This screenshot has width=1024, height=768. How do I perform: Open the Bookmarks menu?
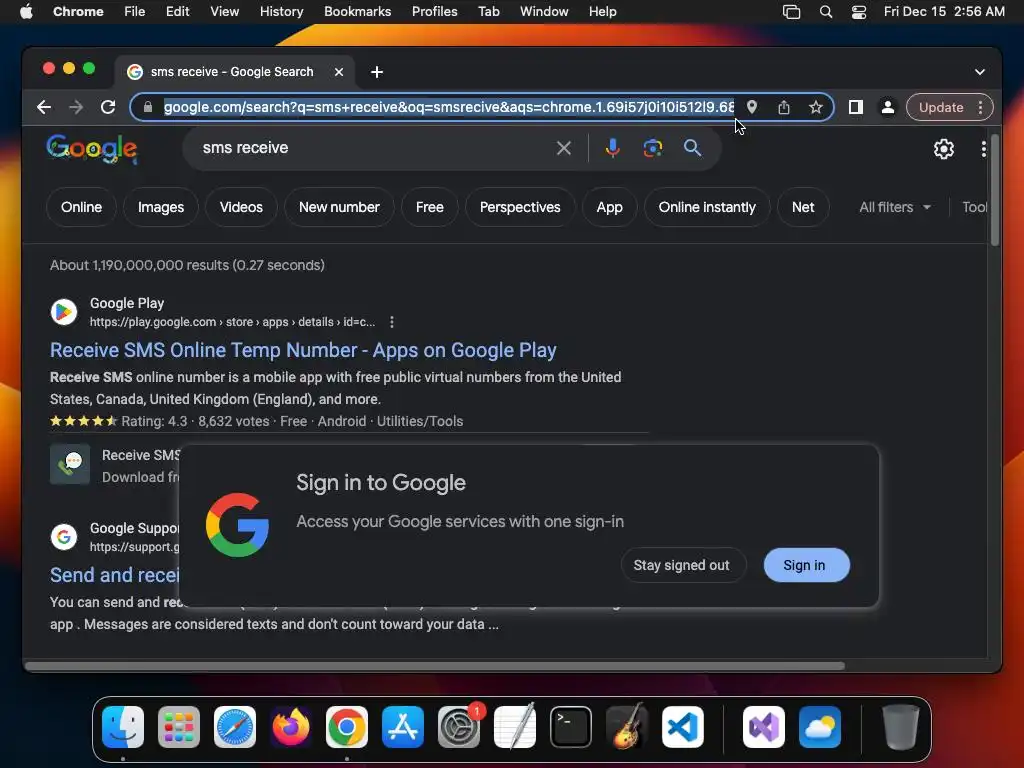[x=357, y=12]
